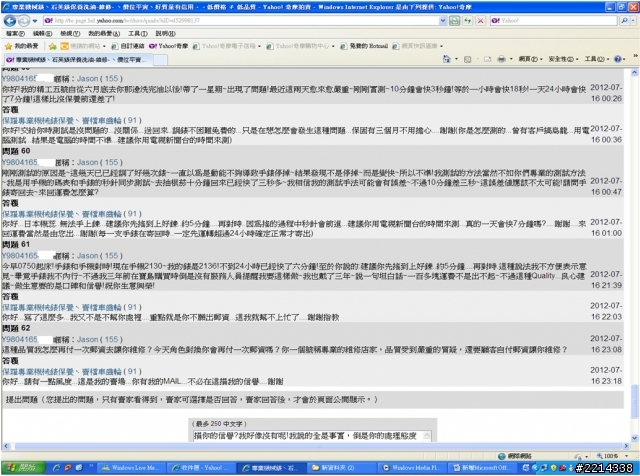Open seller link in answer dated 16 23:18
The height and width of the screenshot is (476, 640).
(62, 371)
